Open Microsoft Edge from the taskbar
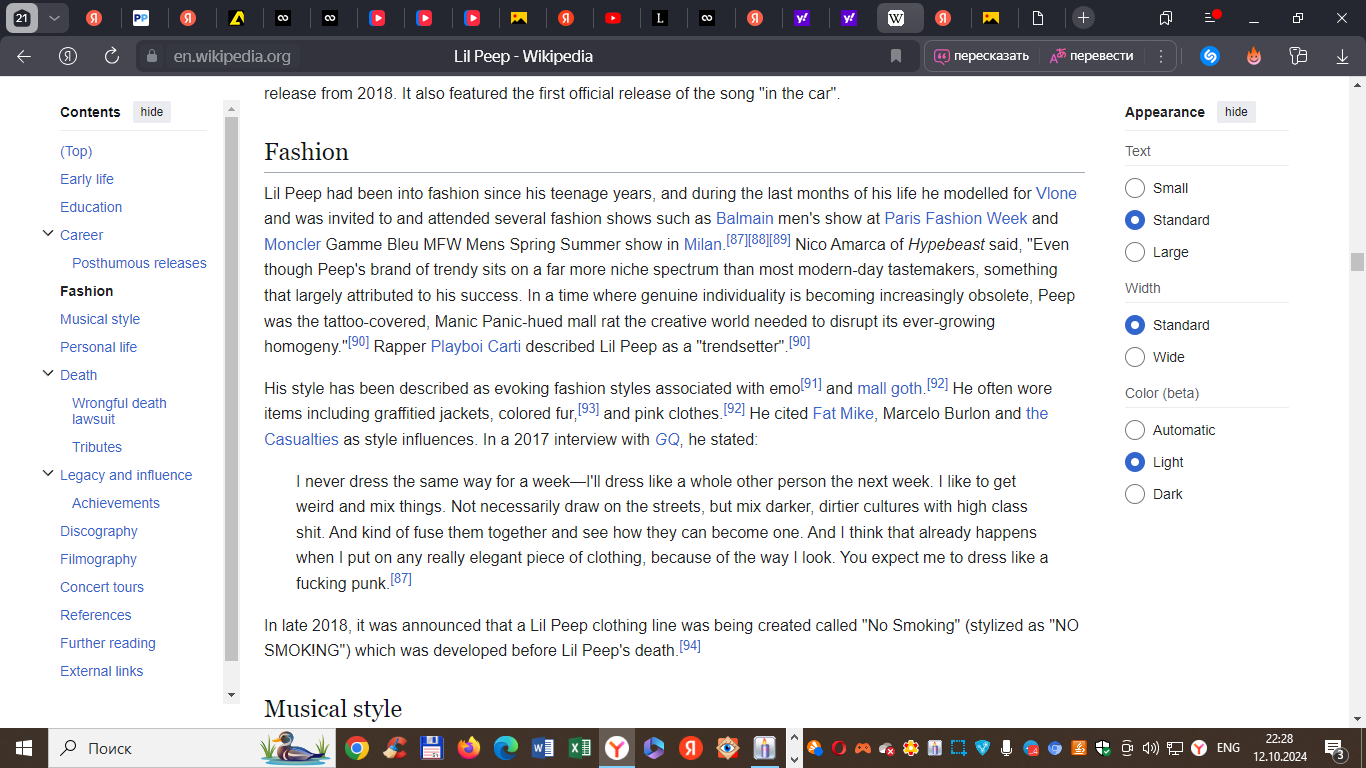 point(505,747)
